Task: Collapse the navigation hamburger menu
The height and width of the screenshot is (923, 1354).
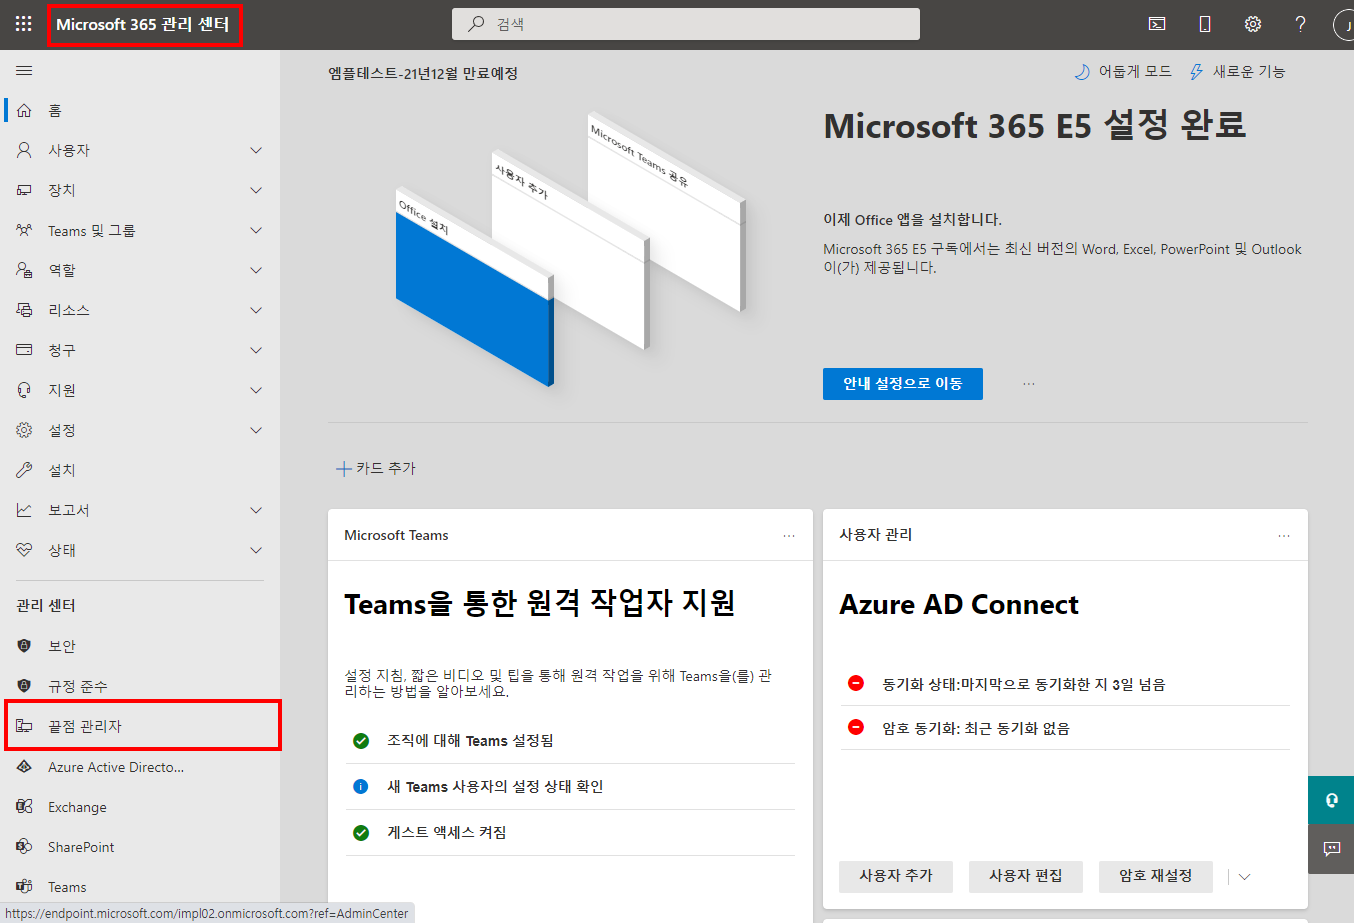Action: 24,71
